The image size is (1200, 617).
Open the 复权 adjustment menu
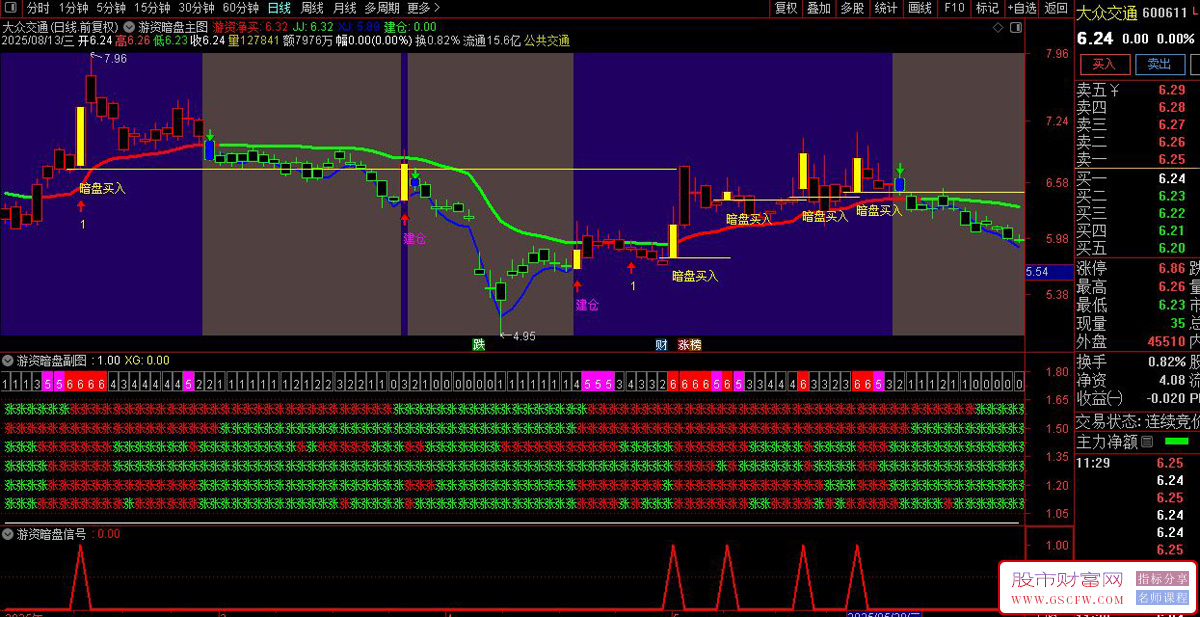(x=786, y=8)
